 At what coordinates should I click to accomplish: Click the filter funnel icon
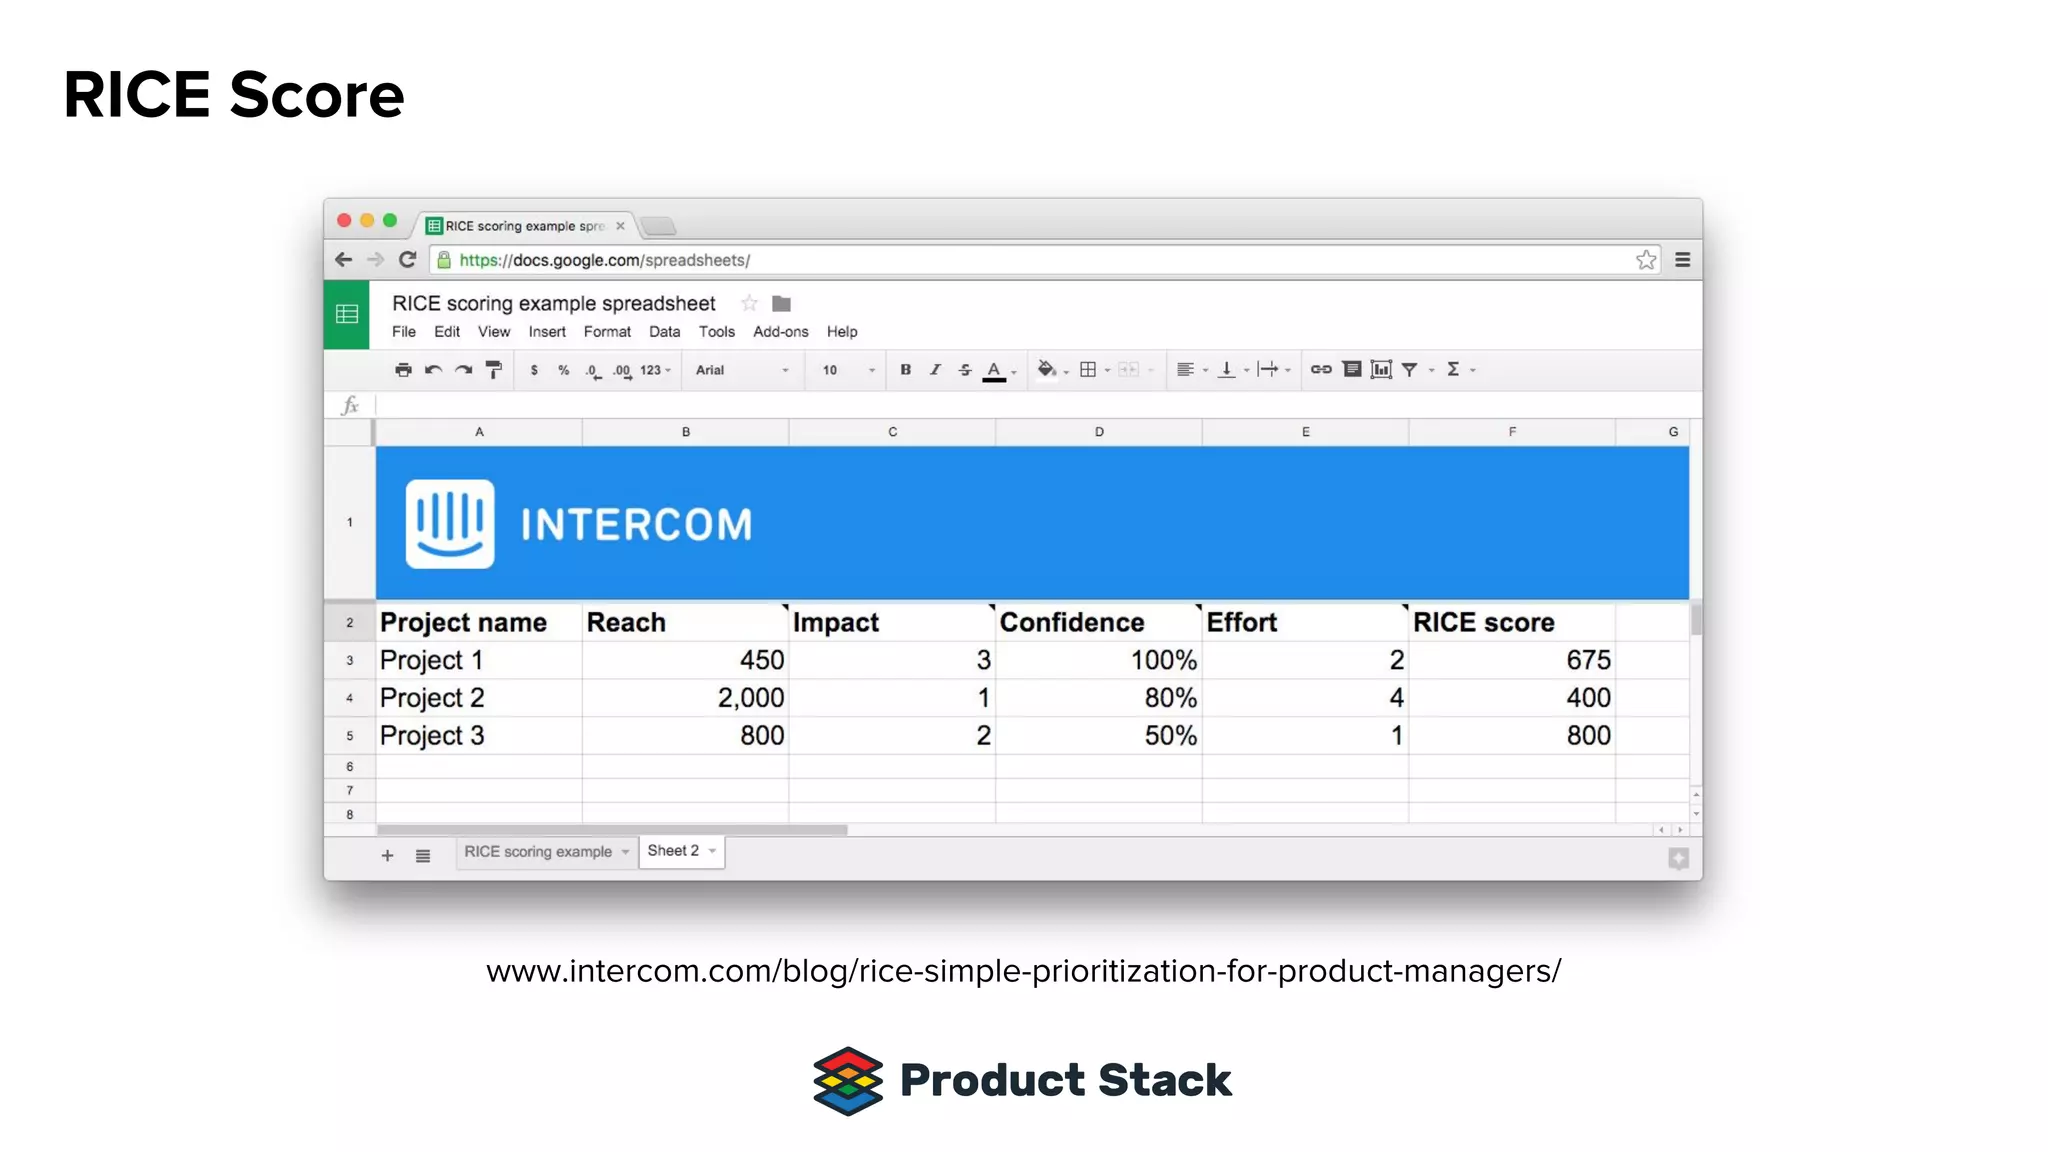1410,370
